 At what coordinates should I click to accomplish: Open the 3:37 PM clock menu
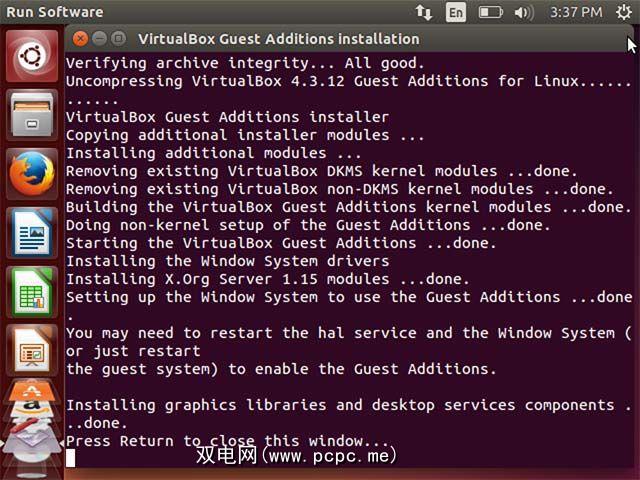pyautogui.click(x=576, y=12)
